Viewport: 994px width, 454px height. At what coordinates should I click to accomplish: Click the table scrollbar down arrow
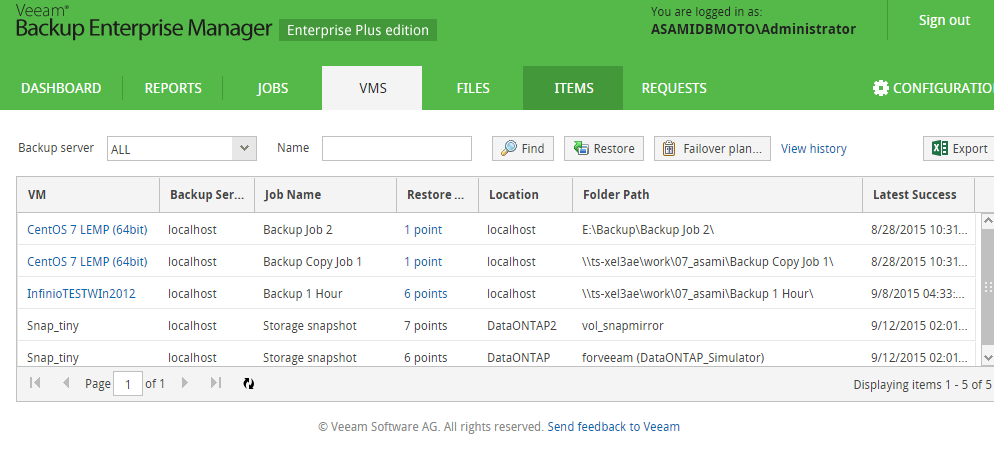[988, 358]
